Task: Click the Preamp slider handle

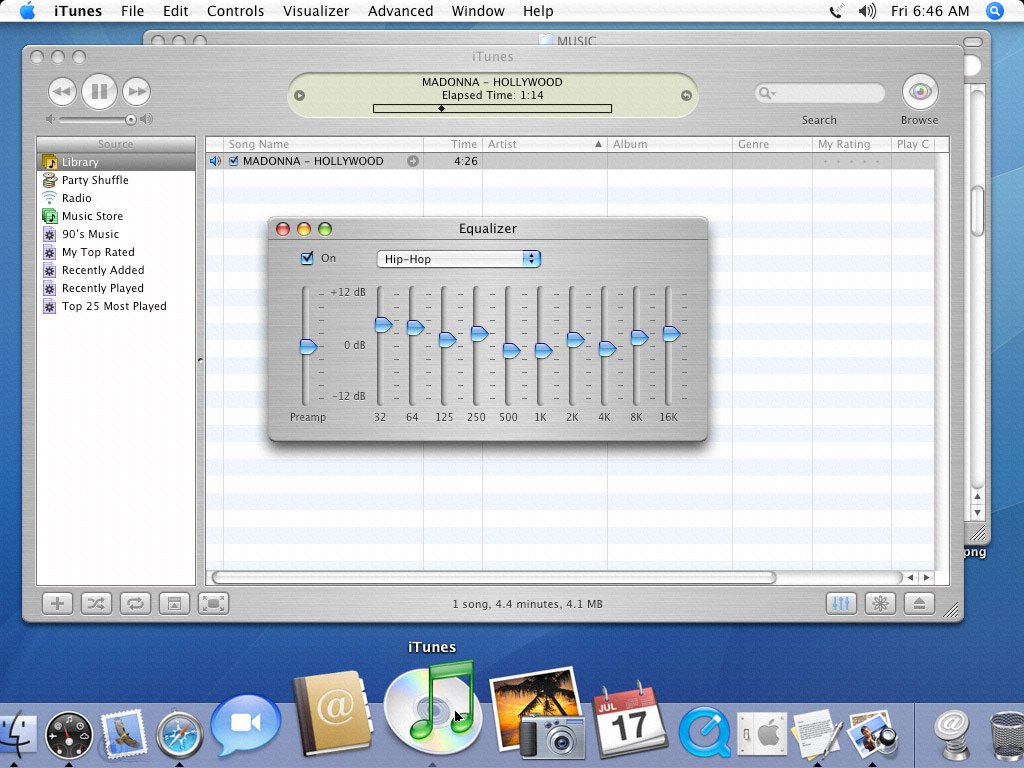Action: click(x=308, y=347)
